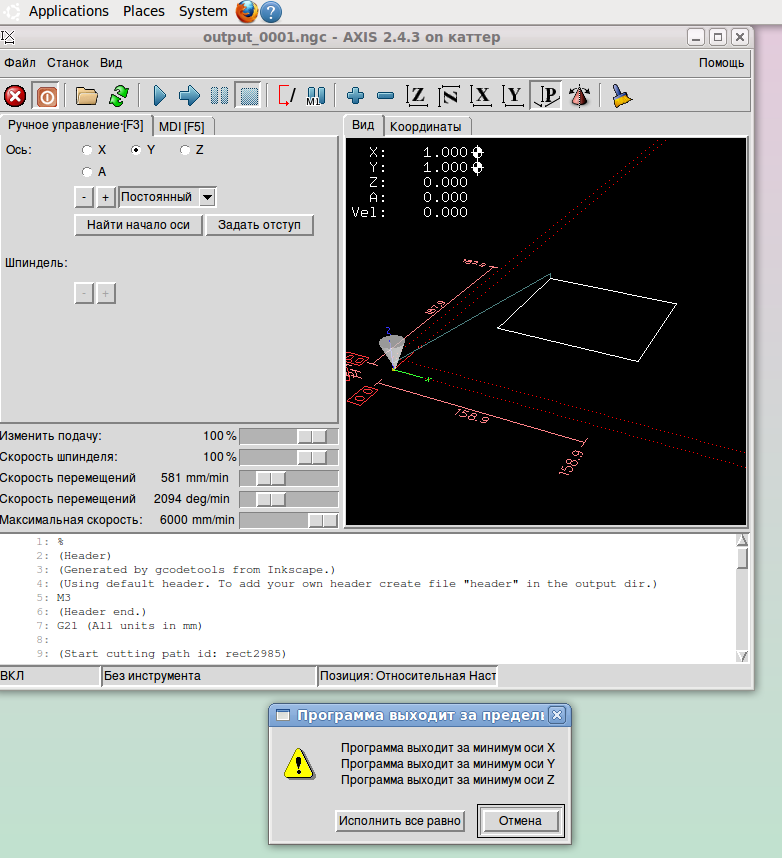The width and height of the screenshot is (782, 858).
Task: Switch to the perspective view P icon
Action: click(x=546, y=96)
